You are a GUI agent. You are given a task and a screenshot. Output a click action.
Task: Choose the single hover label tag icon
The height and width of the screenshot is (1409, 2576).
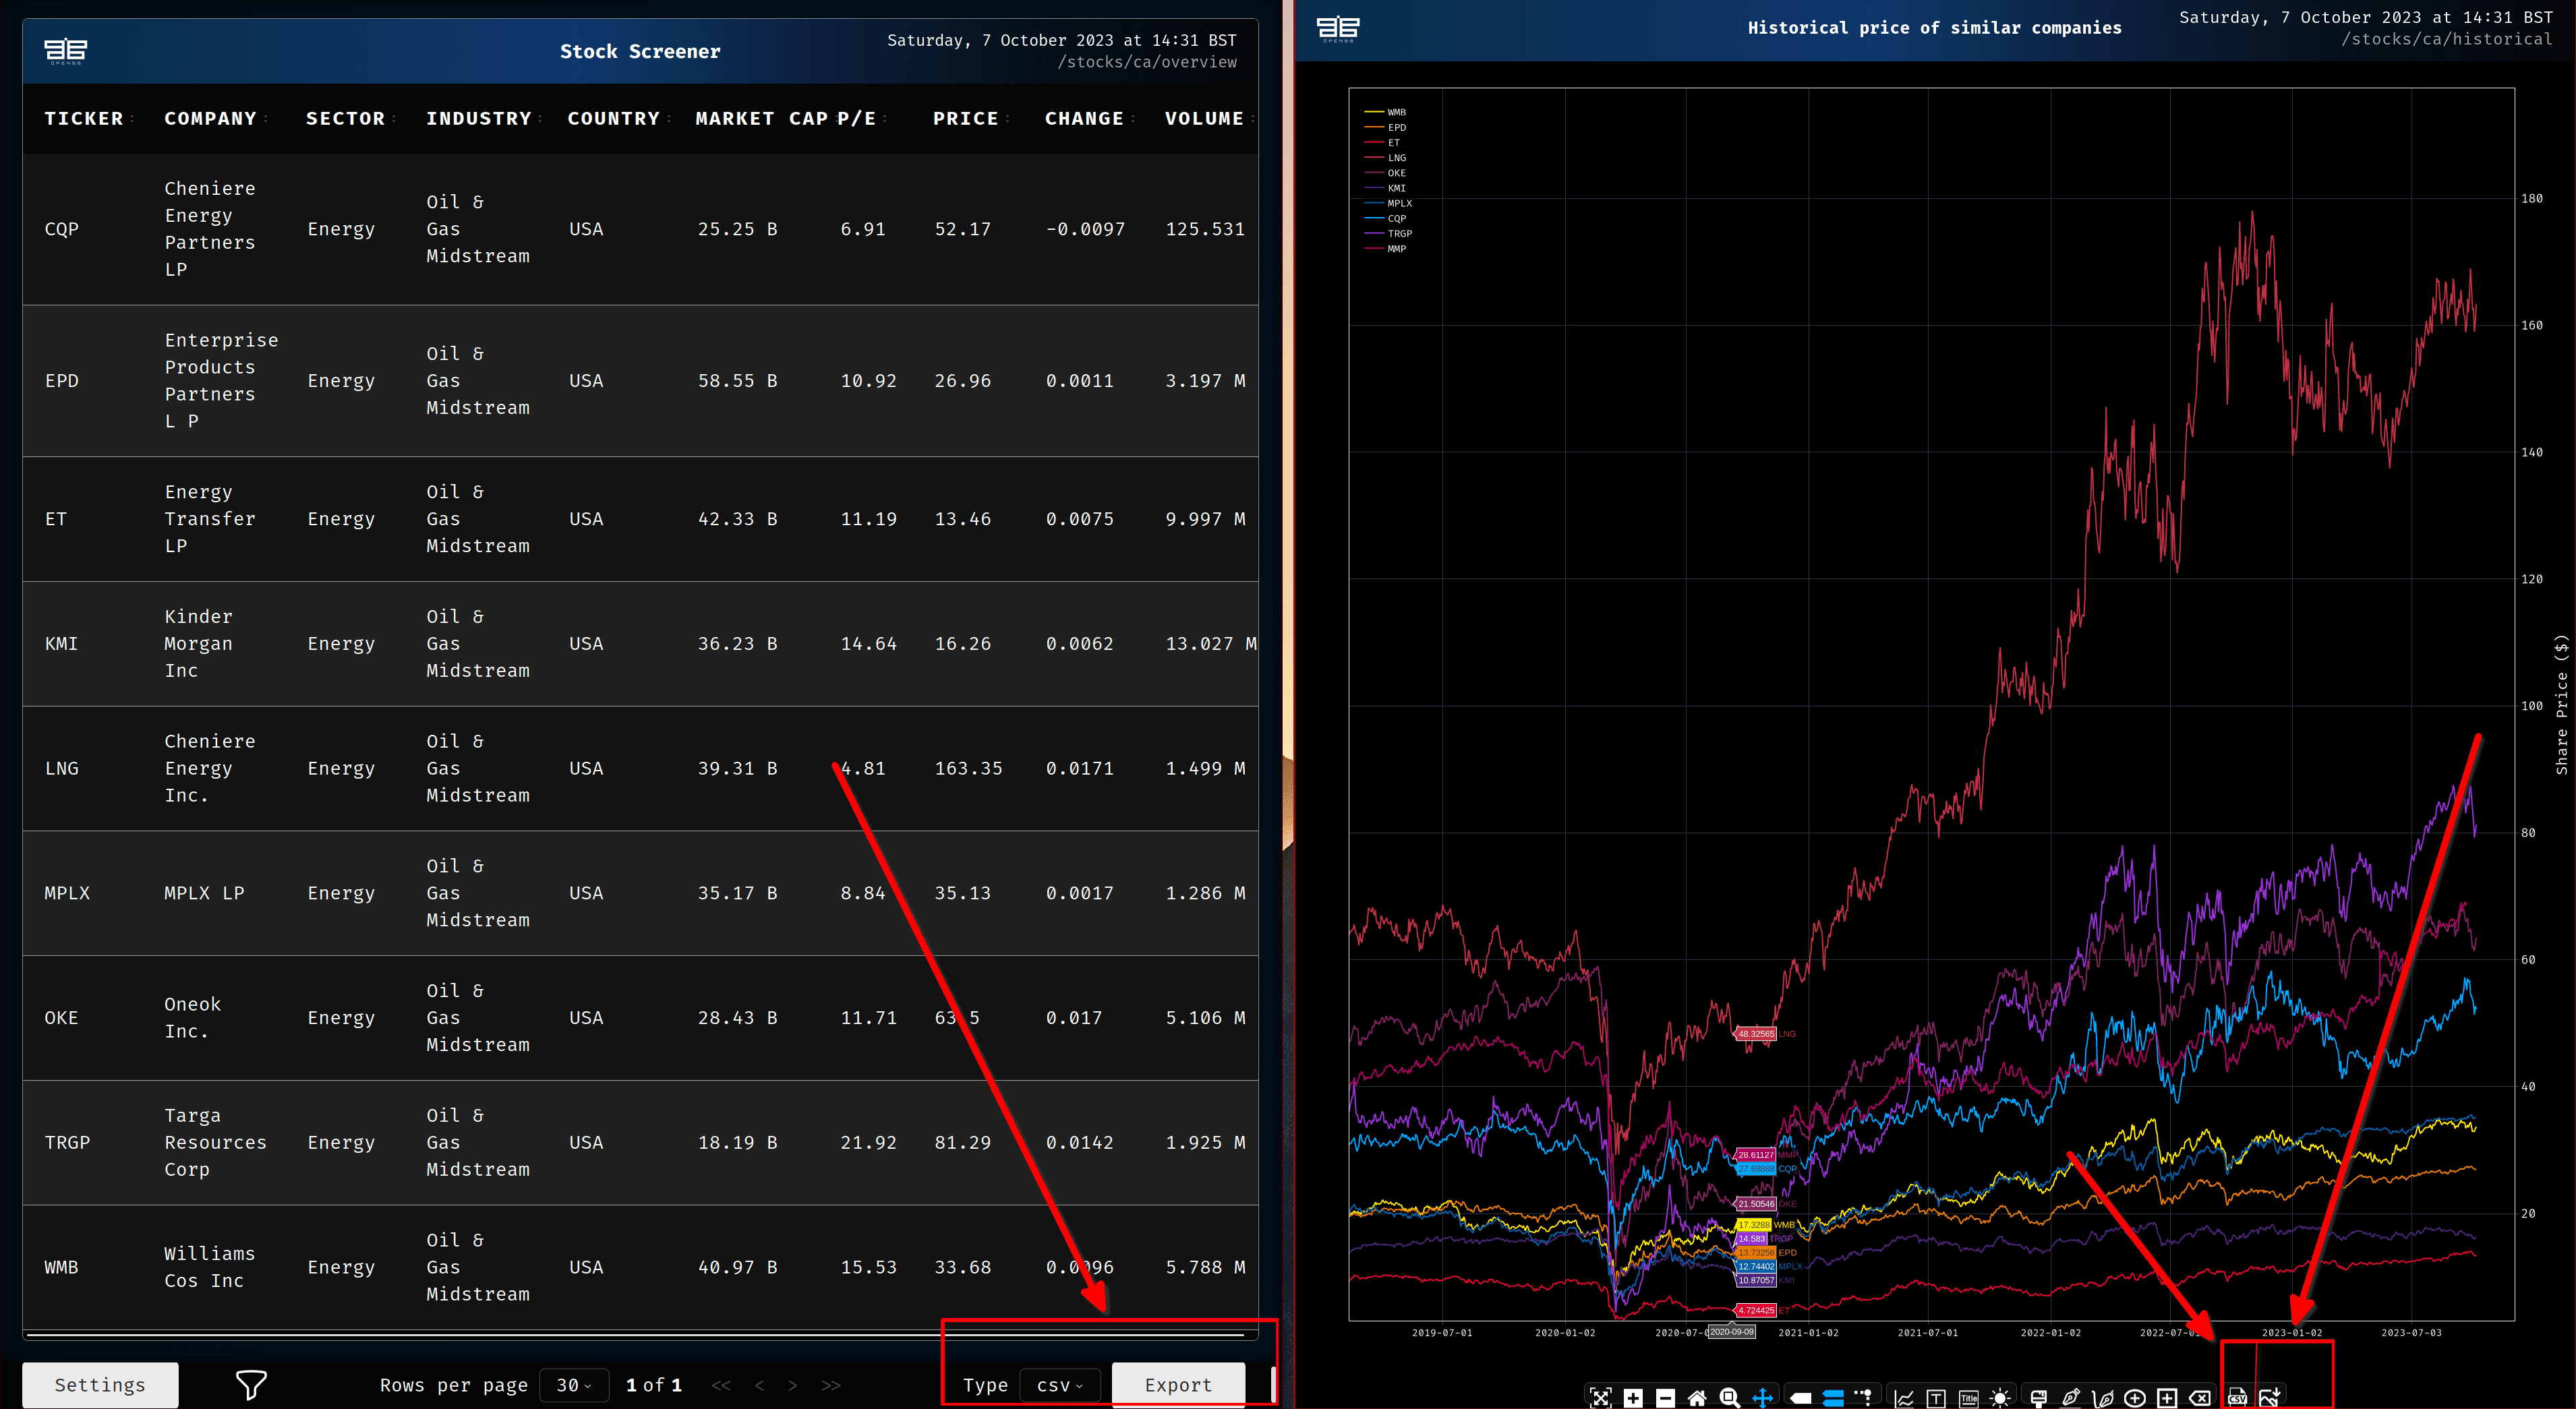1801,1397
